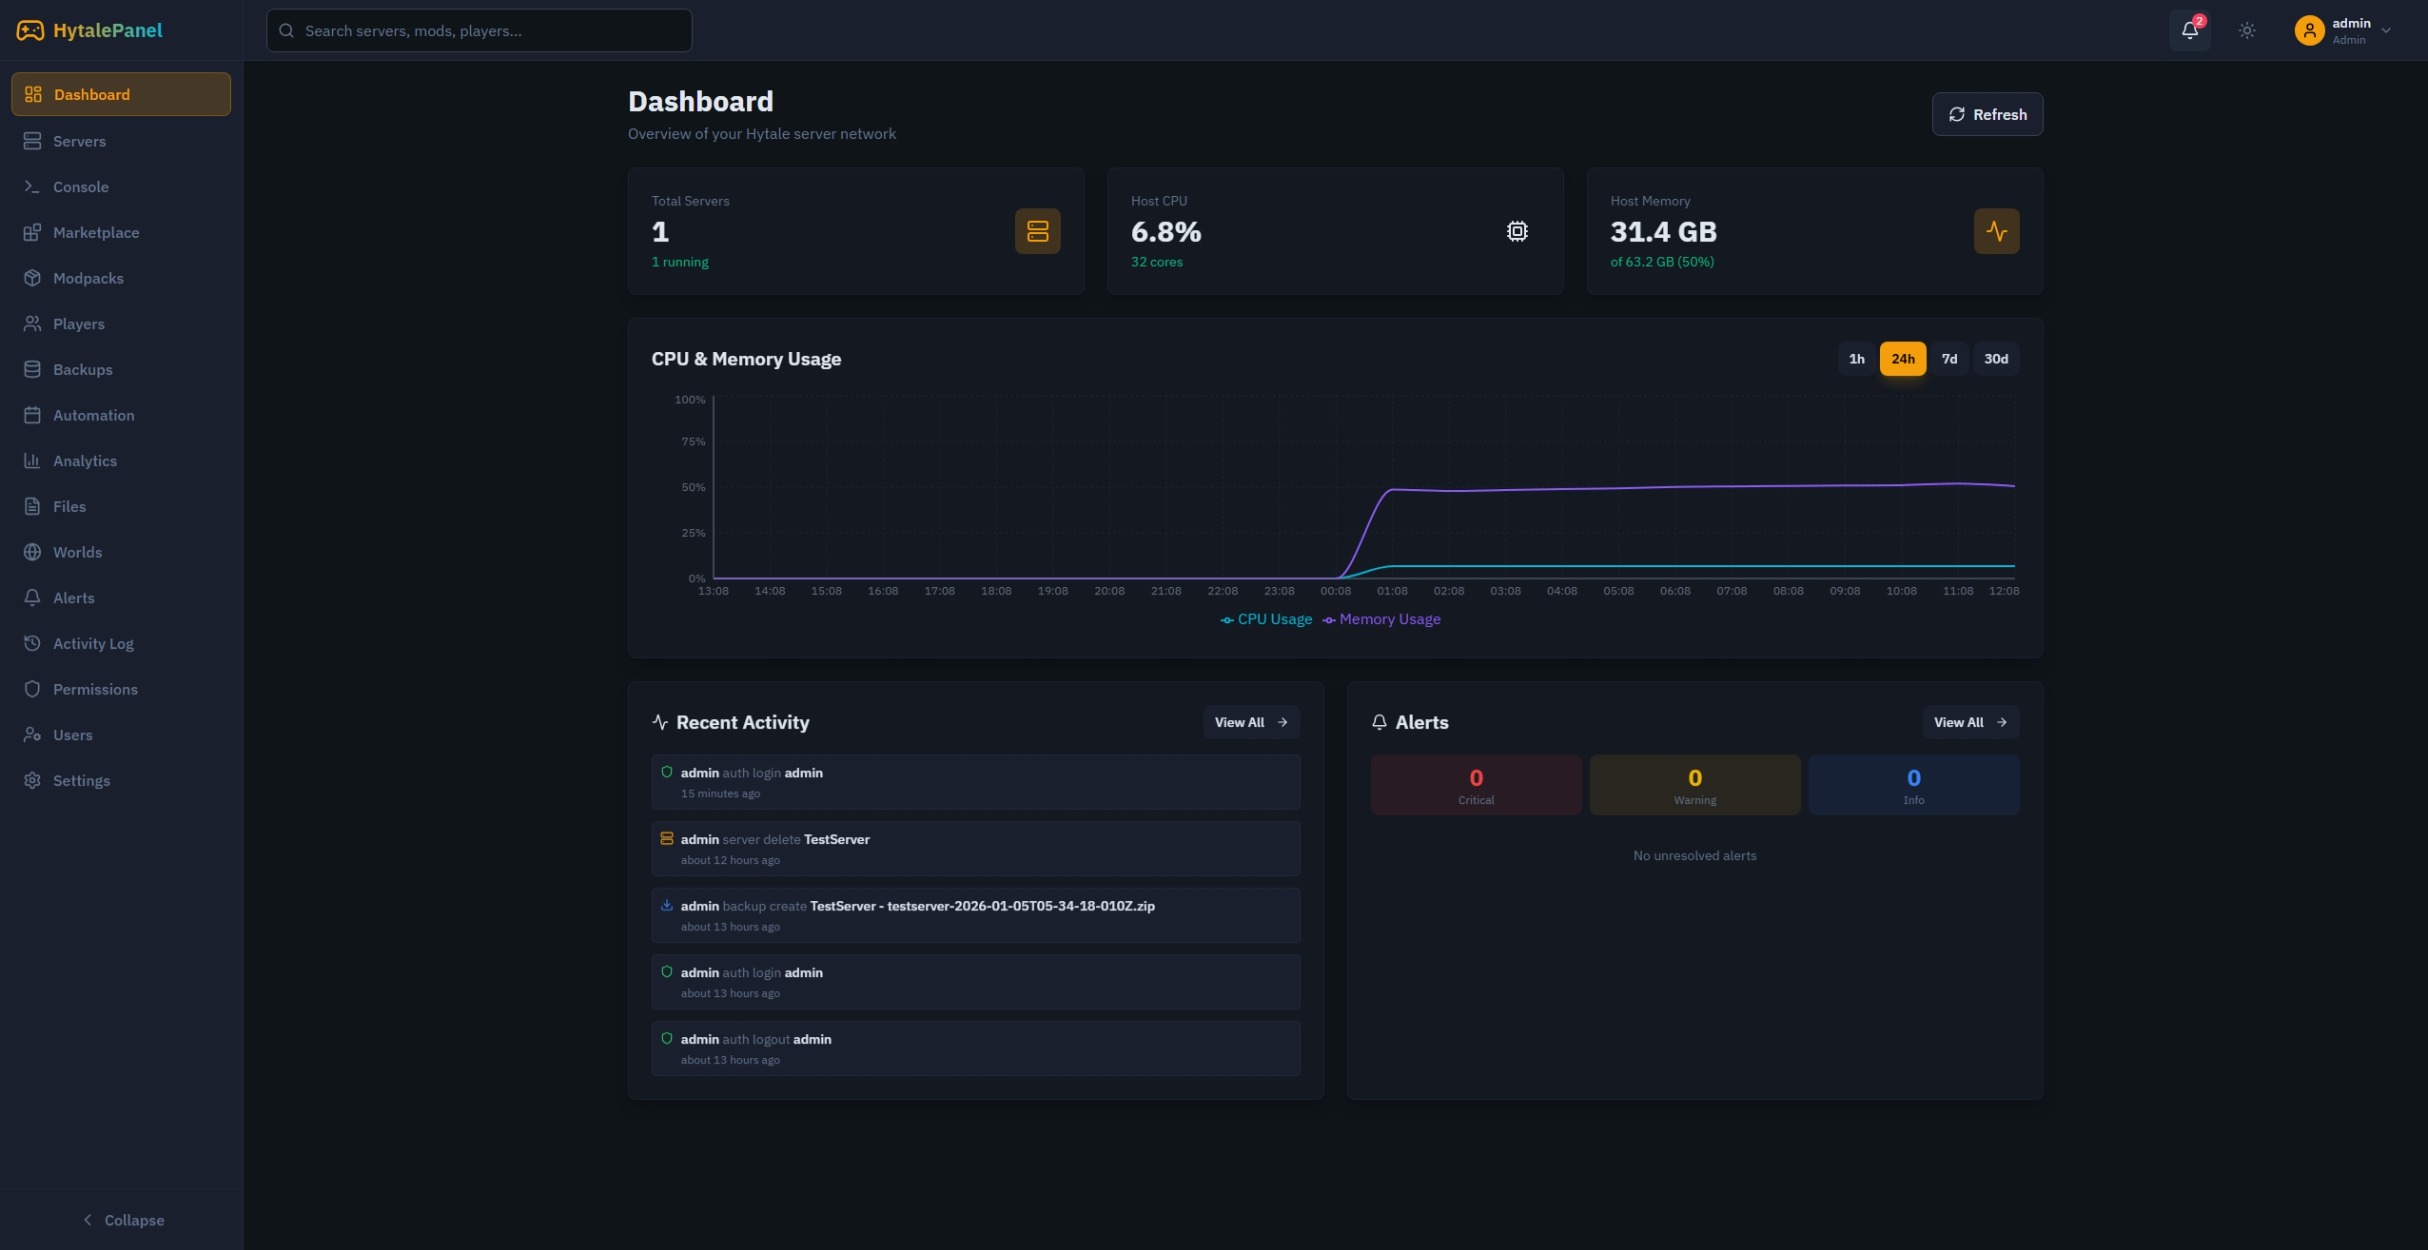The image size is (2428, 1250).
Task: Switch to light mode with the sun toggle
Action: click(2246, 30)
